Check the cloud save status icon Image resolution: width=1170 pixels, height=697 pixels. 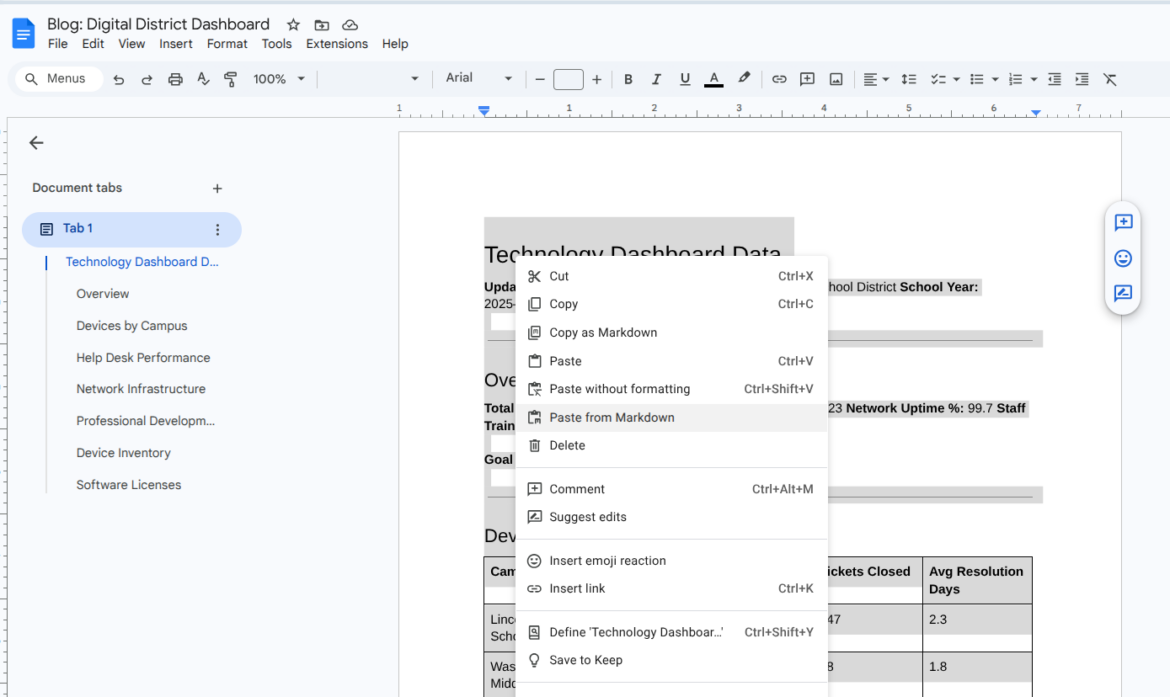350,25
